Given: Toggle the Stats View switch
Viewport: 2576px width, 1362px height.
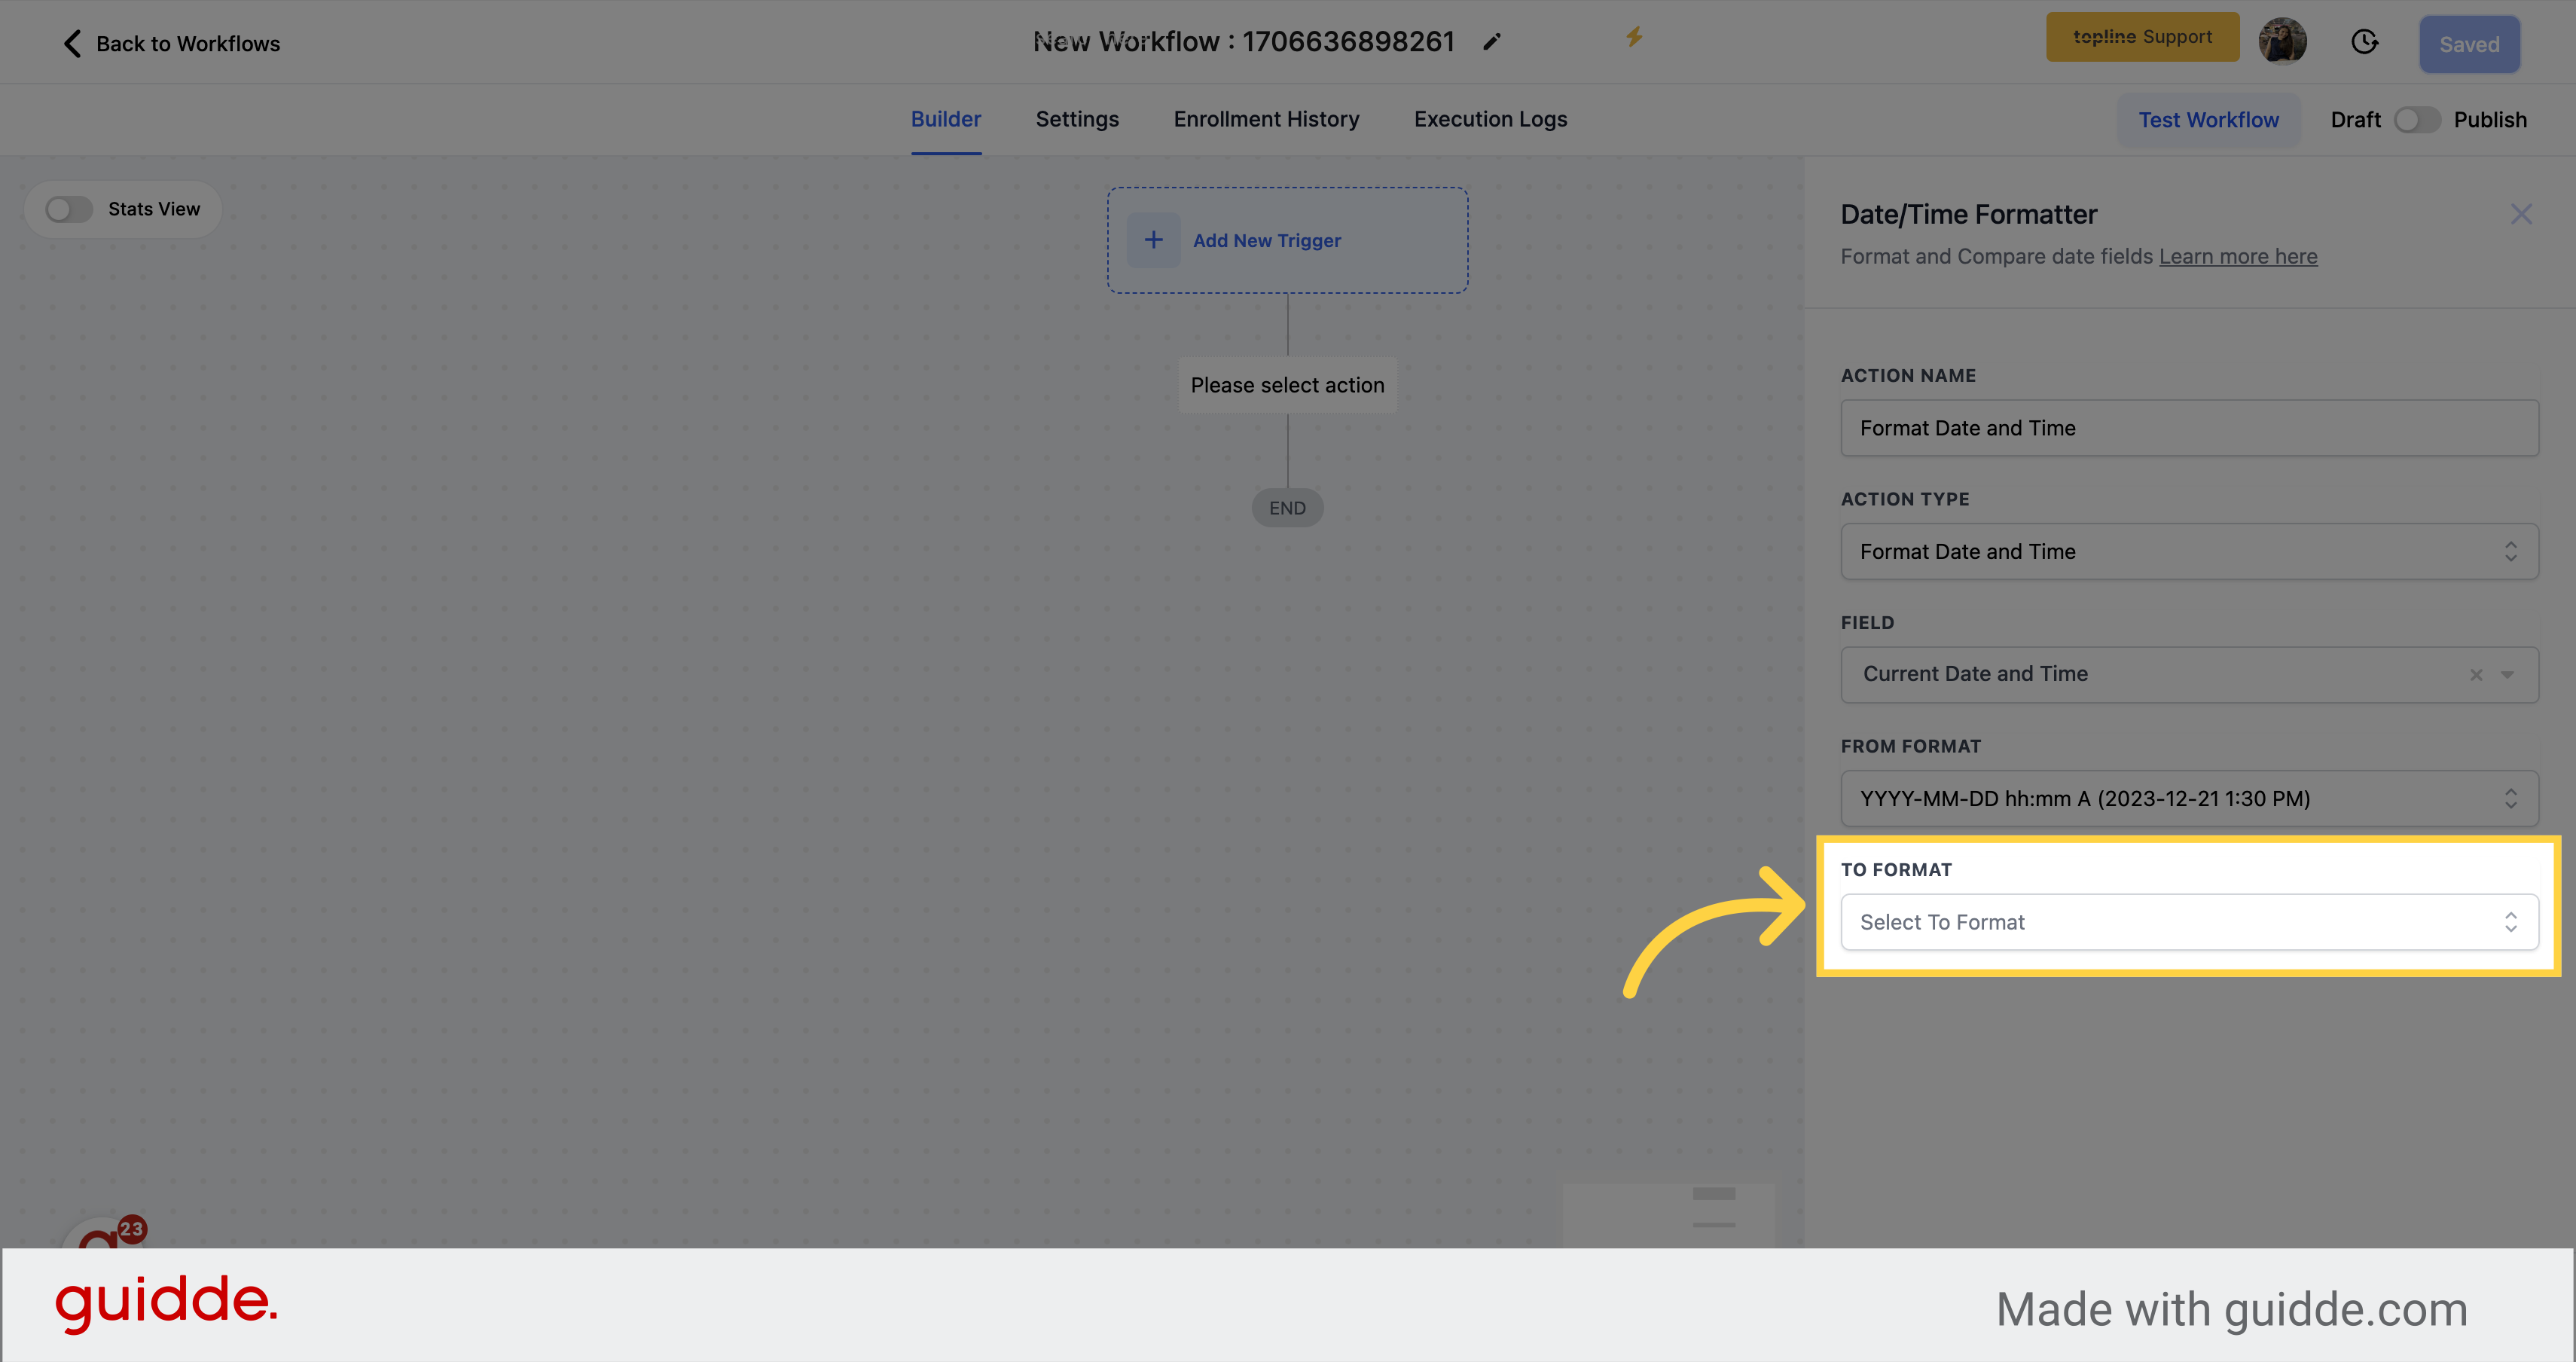Looking at the screenshot, I should pos(68,208).
